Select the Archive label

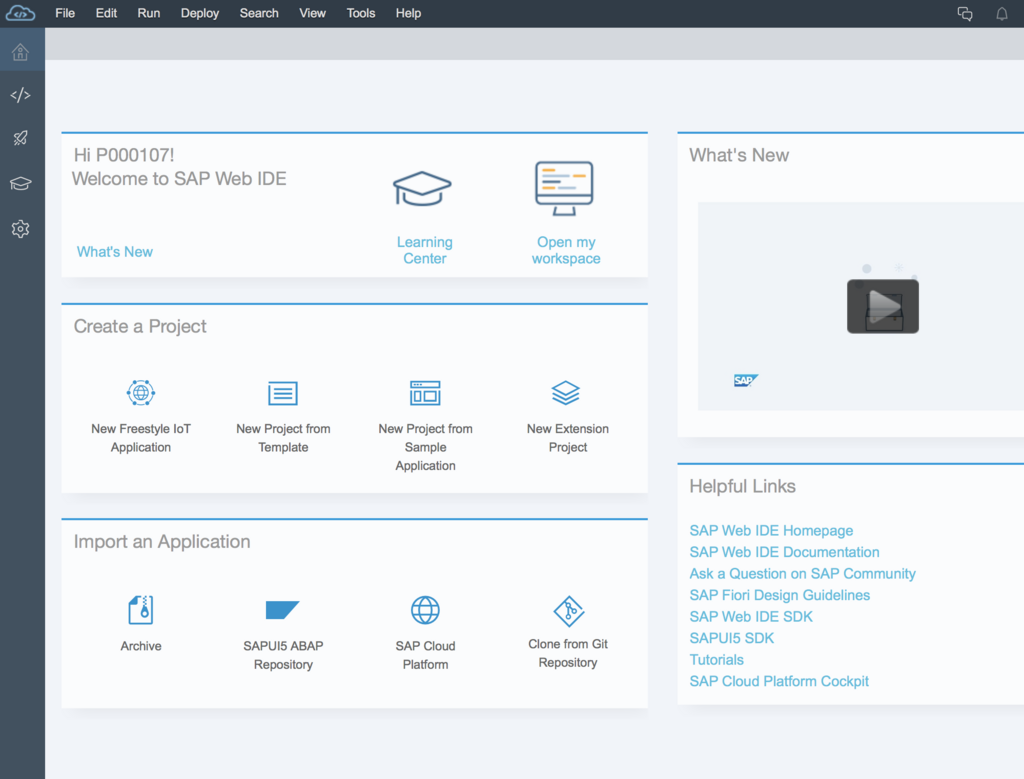140,646
